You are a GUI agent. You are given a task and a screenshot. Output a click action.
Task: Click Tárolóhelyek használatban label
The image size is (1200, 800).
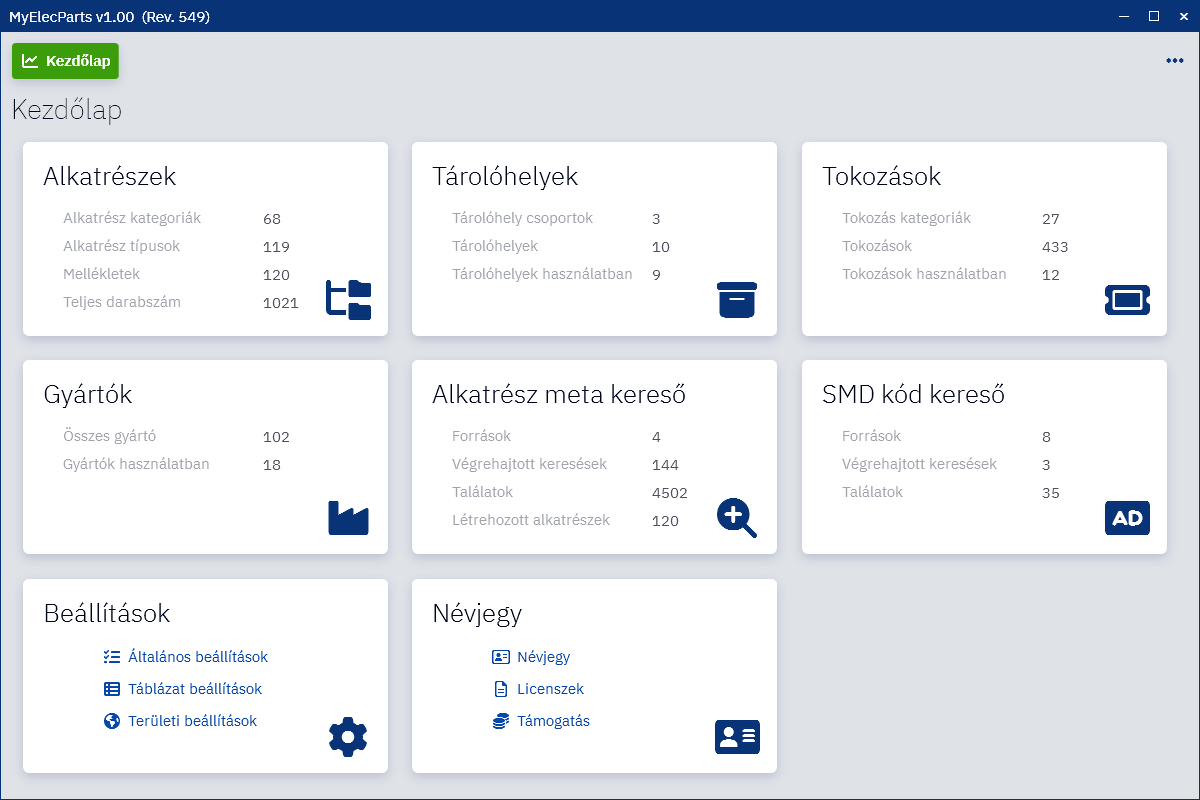[542, 274]
